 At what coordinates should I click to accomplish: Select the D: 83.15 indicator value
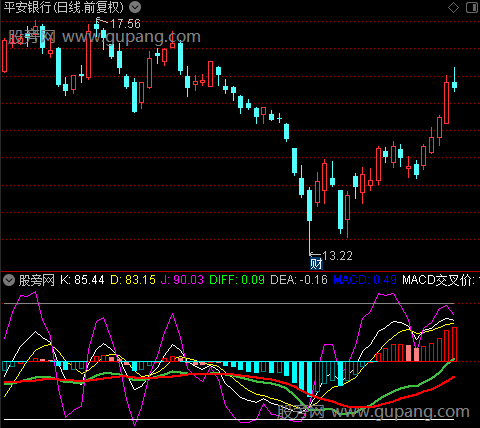coord(133,280)
